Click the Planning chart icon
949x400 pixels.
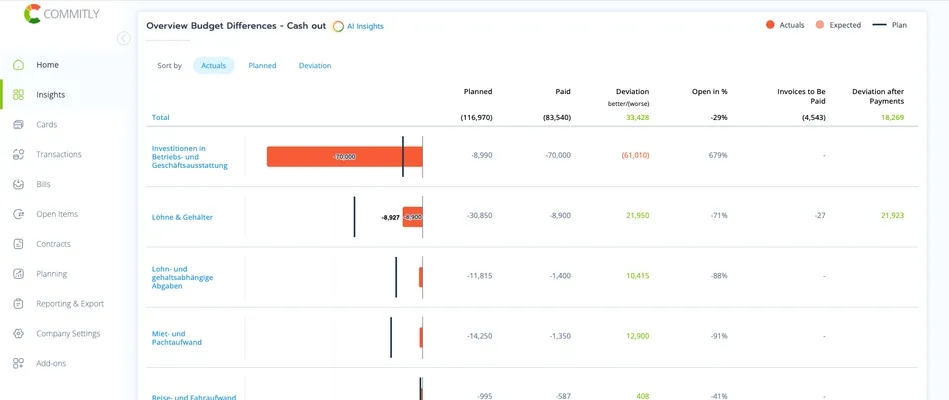coord(19,274)
